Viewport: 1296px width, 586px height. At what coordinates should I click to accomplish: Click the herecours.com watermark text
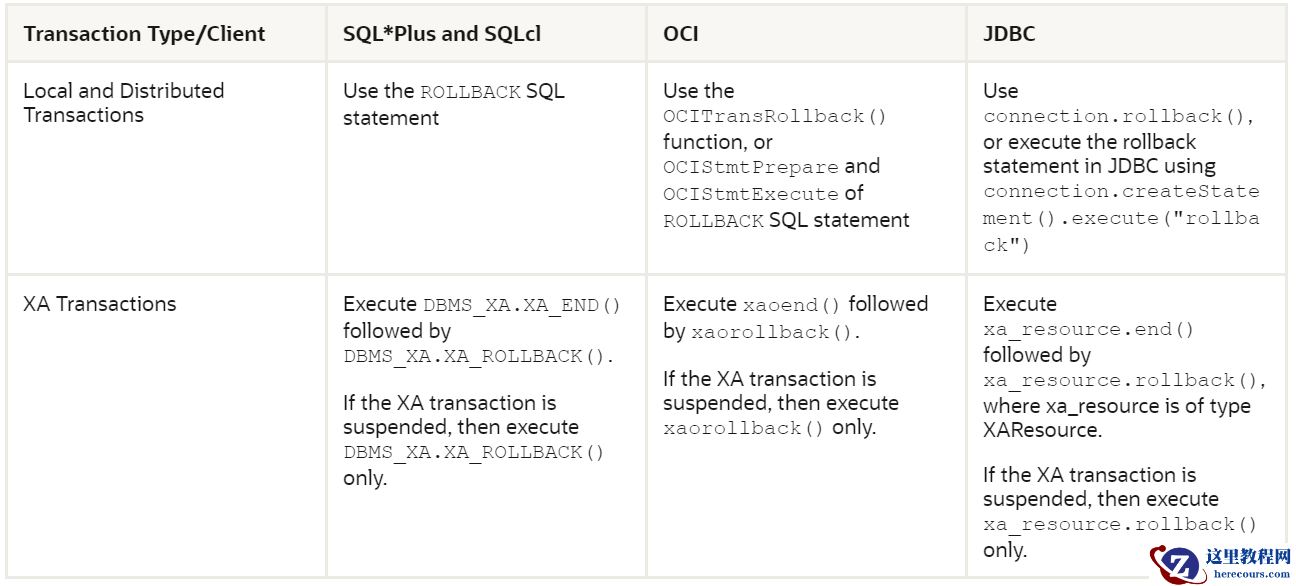(1251, 574)
